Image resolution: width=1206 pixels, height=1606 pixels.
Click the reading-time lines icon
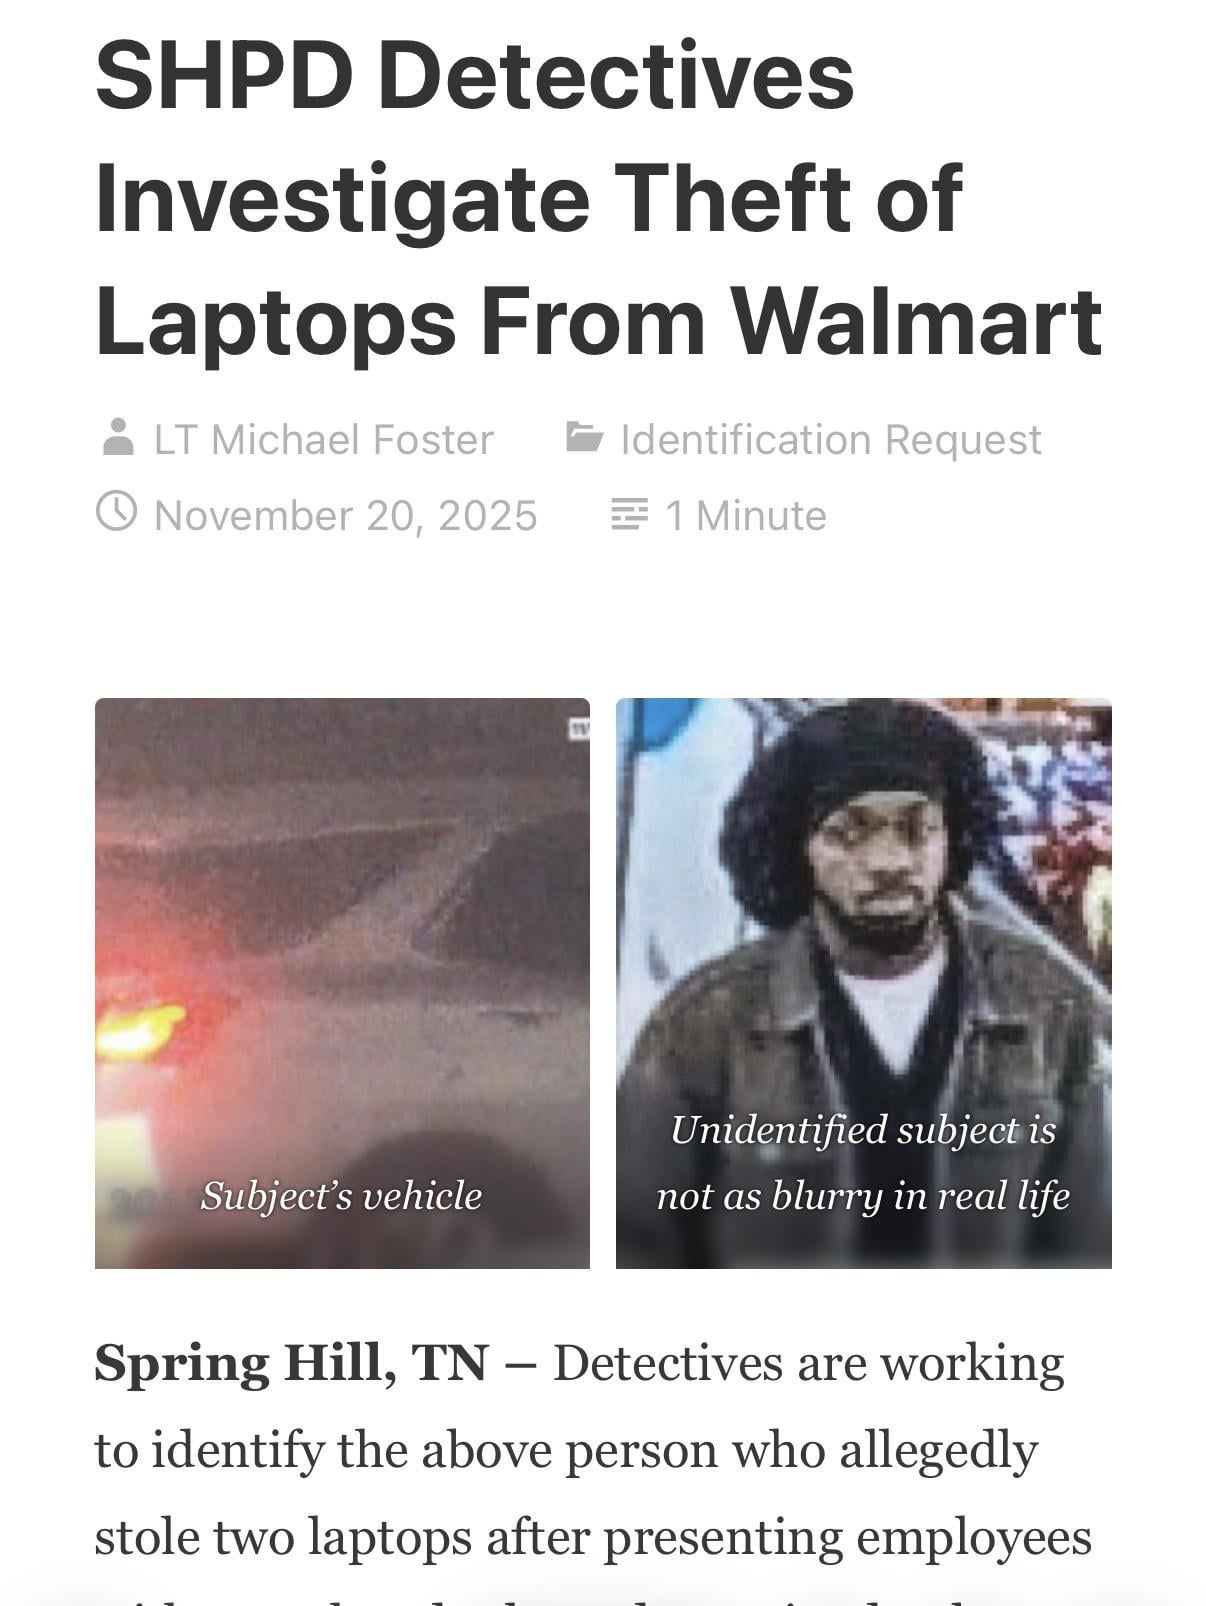click(629, 514)
